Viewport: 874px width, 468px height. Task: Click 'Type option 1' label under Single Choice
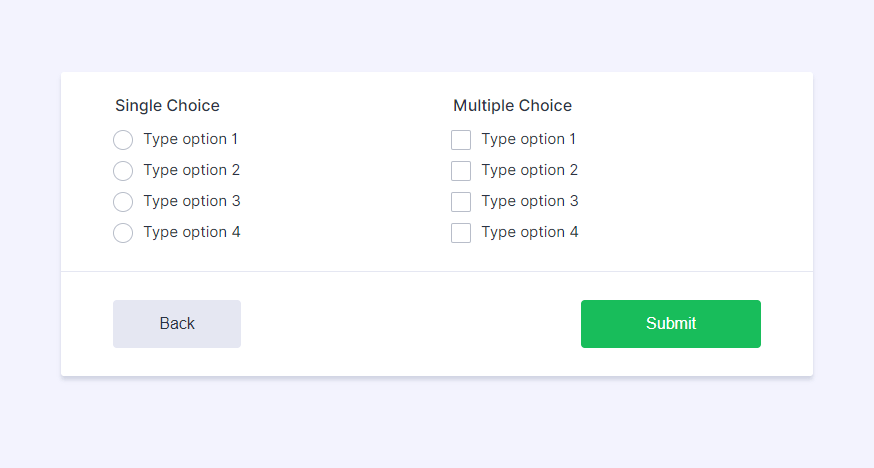(190, 139)
